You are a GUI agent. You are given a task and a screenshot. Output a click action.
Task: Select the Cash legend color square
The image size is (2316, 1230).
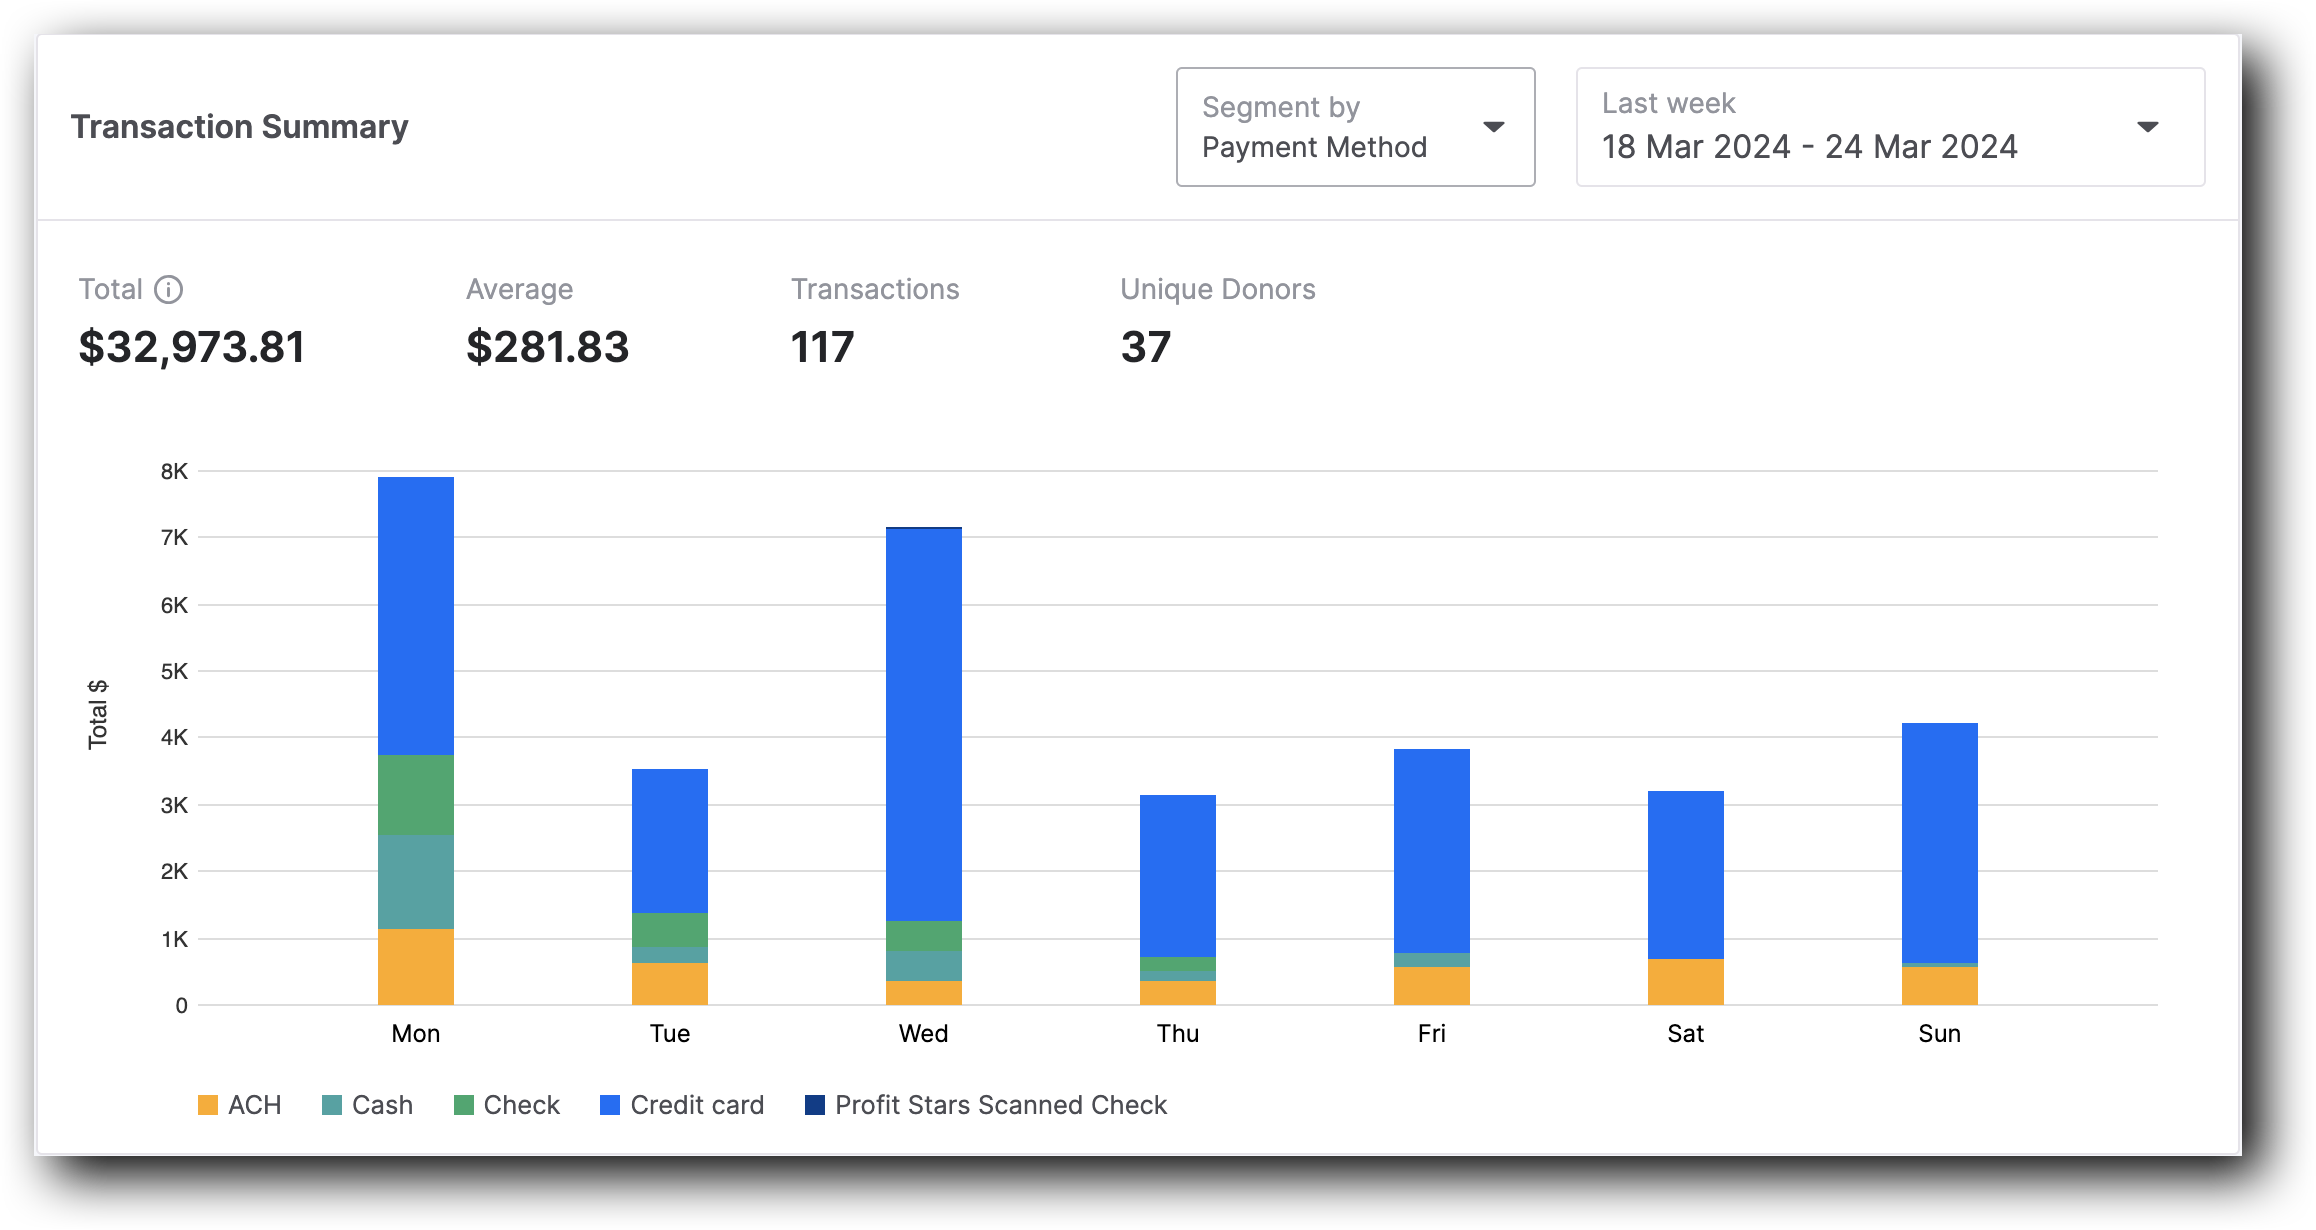point(331,1104)
